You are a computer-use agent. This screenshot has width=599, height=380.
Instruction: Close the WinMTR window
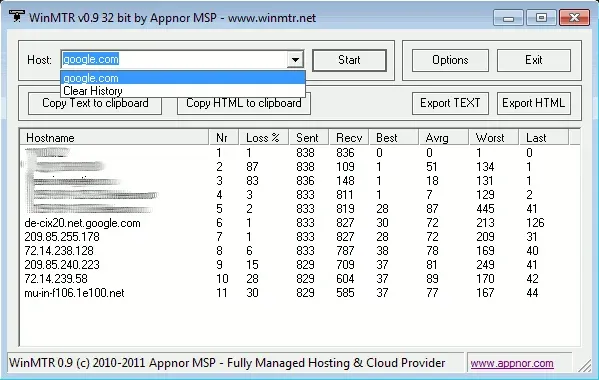(x=574, y=18)
